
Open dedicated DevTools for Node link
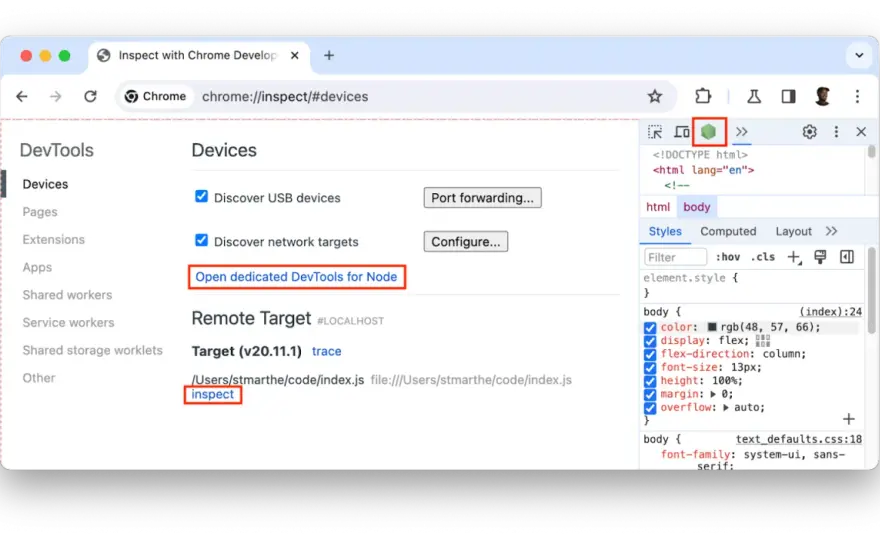coord(296,277)
